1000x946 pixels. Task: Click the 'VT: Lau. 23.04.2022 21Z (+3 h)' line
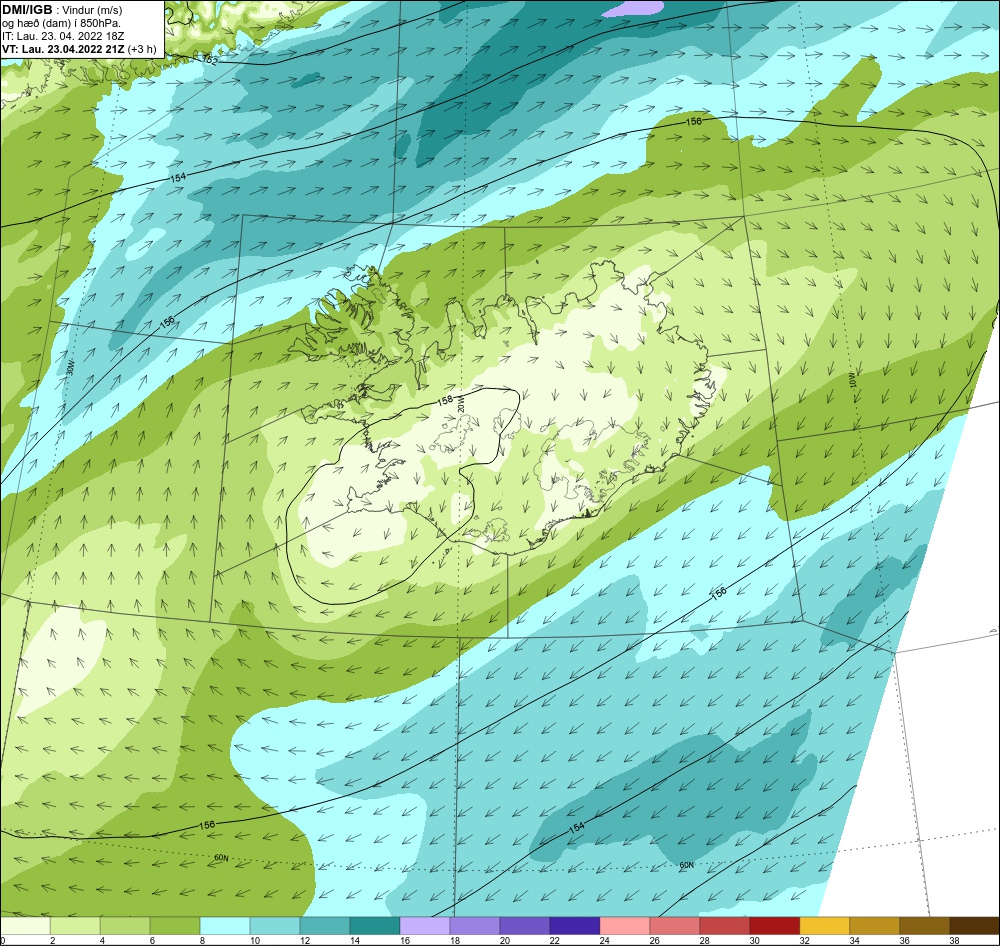79,48
